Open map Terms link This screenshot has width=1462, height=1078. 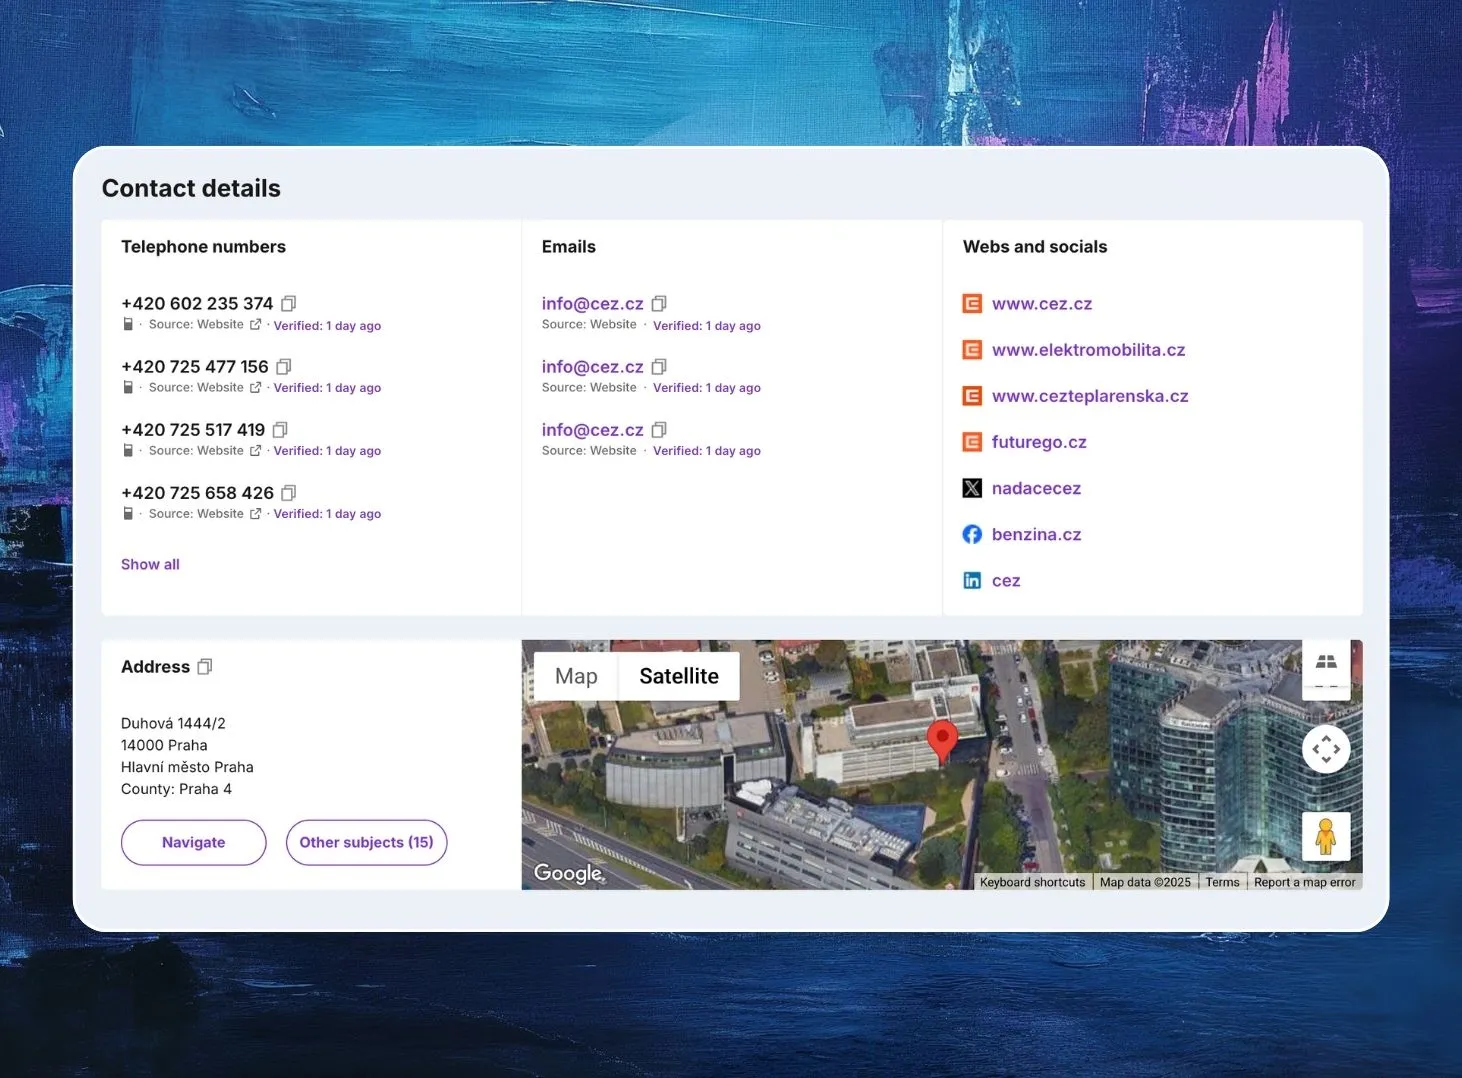1222,882
